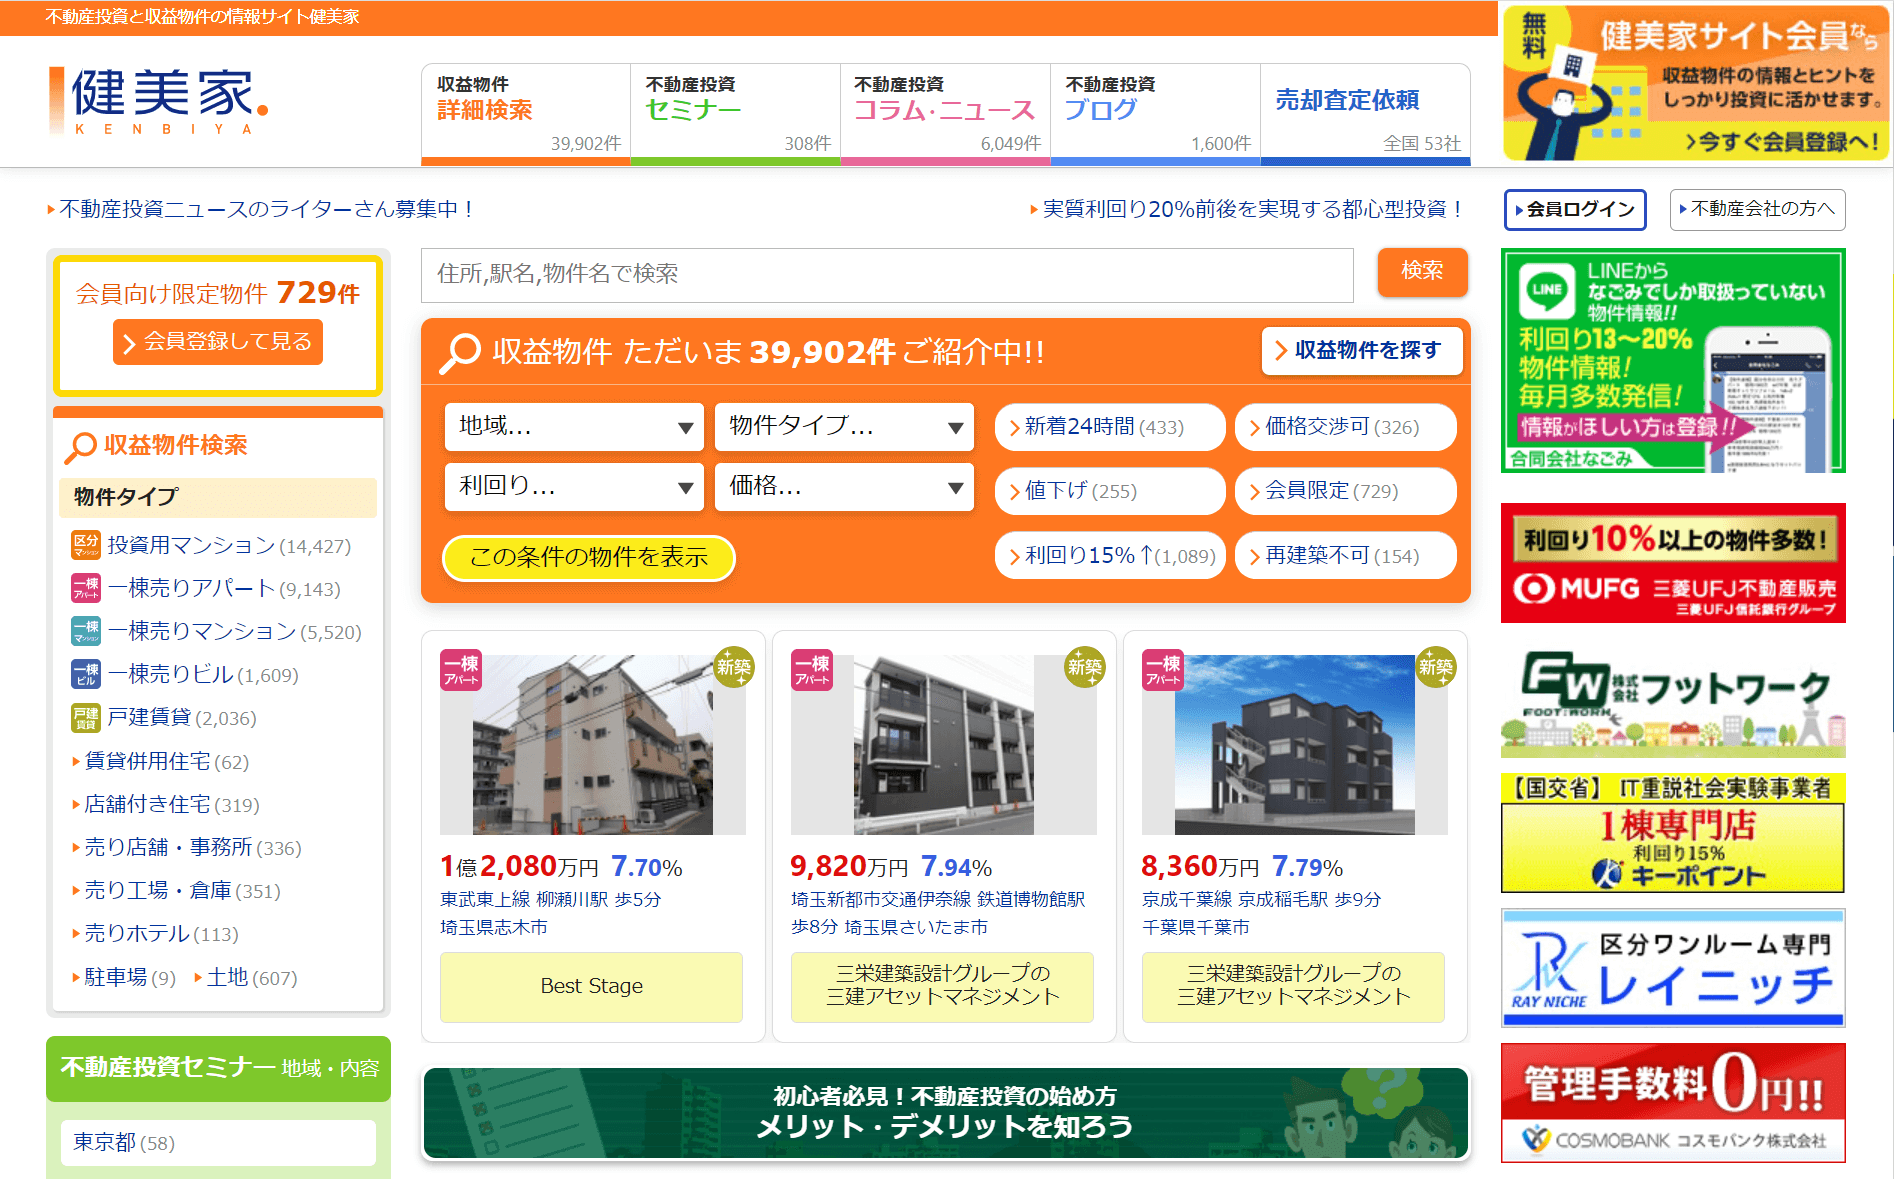Click the 1棟専門店 キーポイント banner

pos(1673,834)
